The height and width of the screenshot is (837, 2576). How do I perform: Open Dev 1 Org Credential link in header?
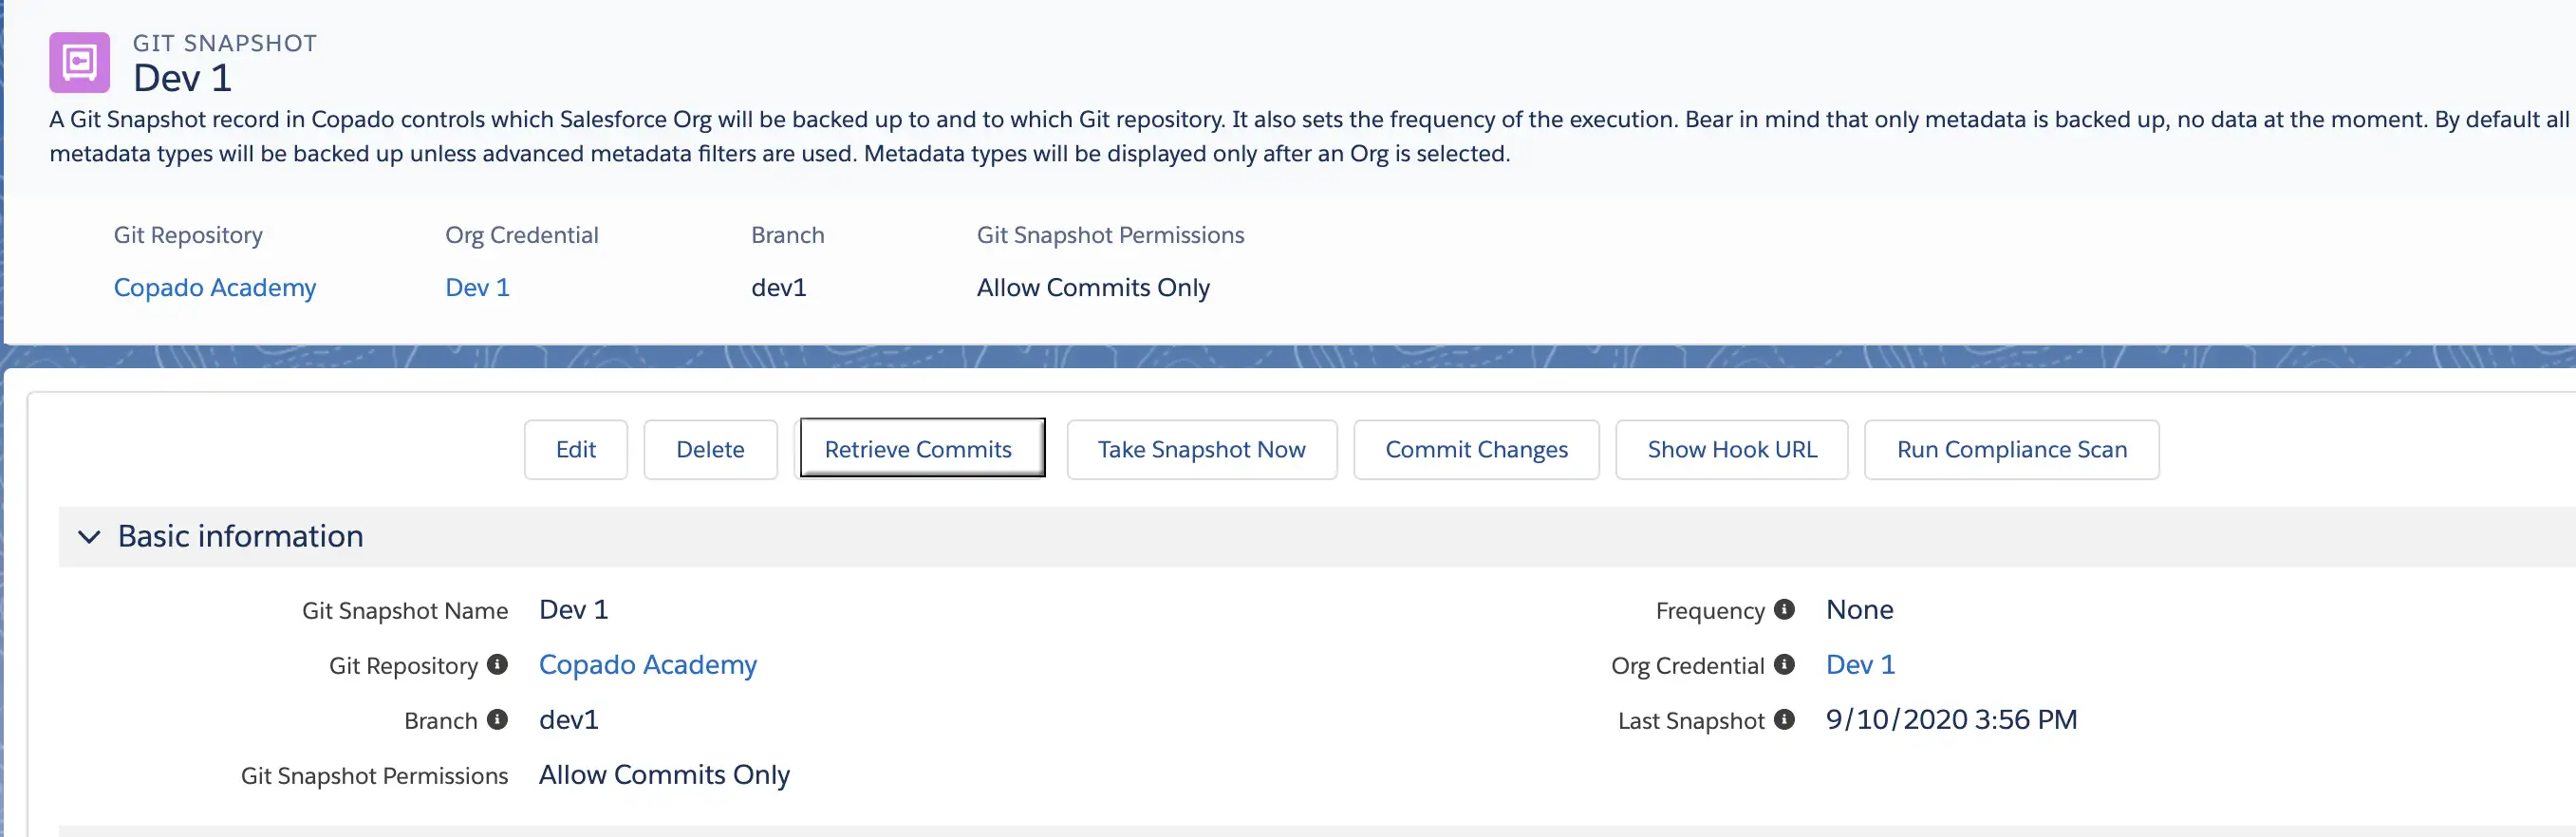point(477,287)
